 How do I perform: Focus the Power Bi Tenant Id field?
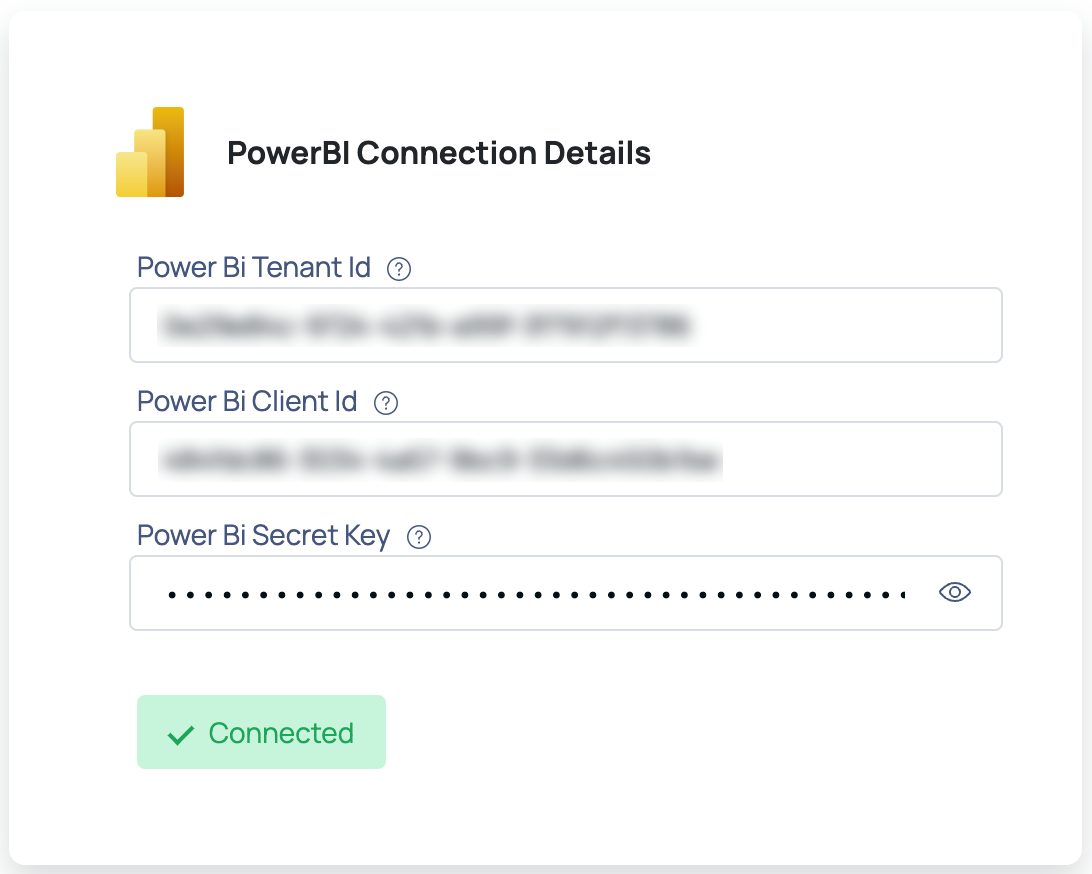click(x=566, y=325)
